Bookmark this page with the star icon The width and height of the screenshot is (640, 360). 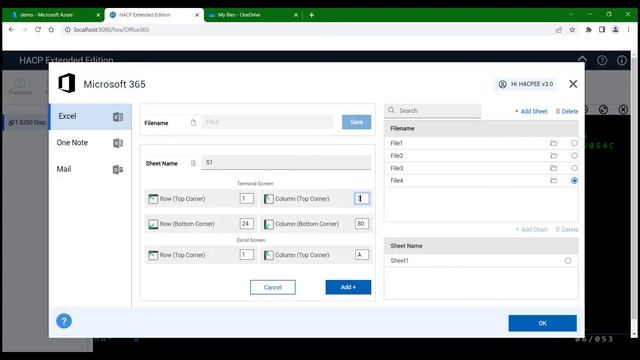point(572,29)
